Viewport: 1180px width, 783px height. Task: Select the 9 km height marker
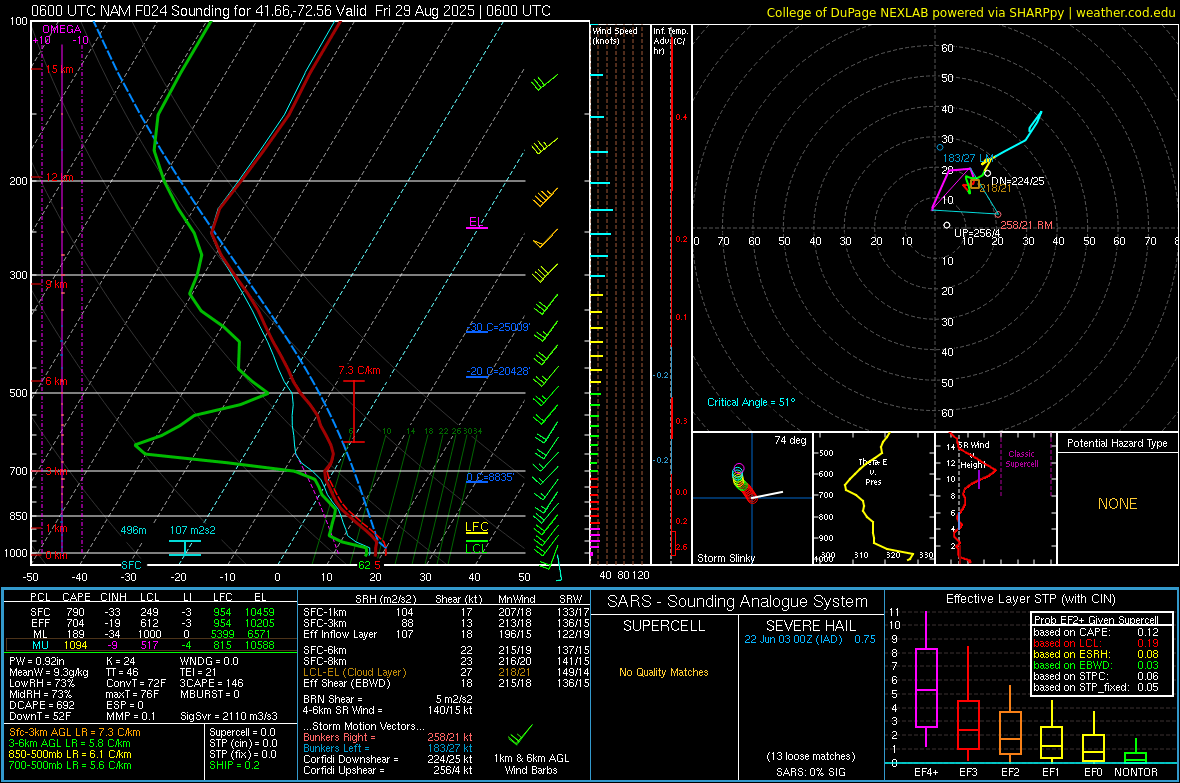[56, 285]
